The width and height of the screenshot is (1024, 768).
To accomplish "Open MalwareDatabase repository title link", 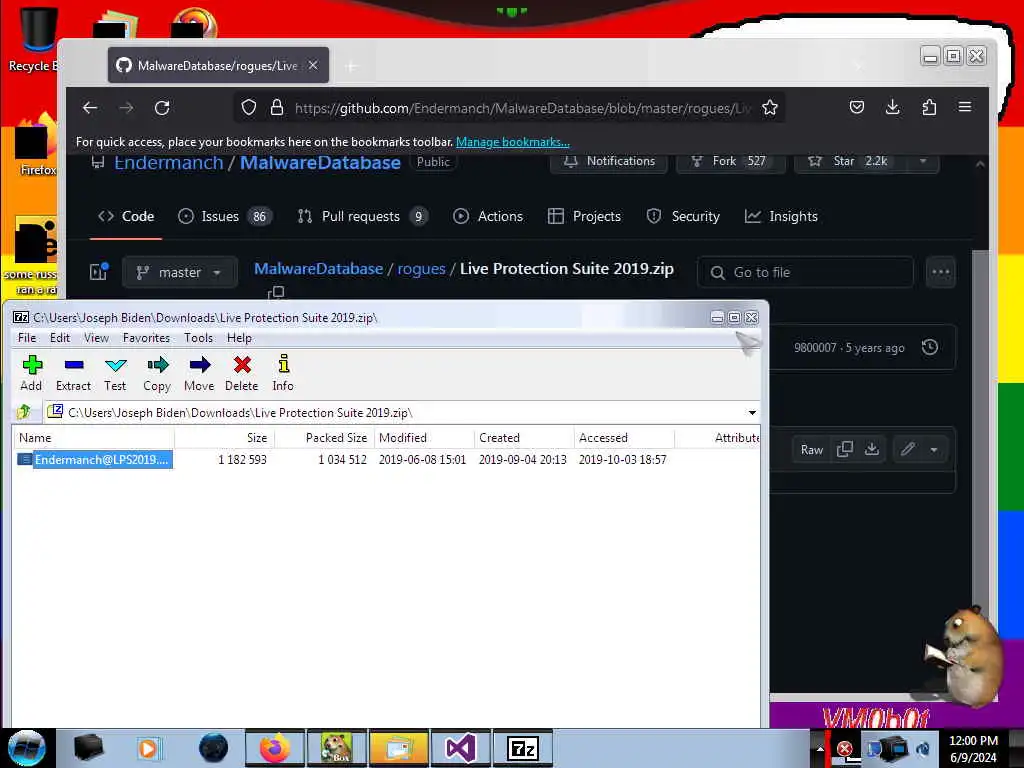I will tap(320, 163).
